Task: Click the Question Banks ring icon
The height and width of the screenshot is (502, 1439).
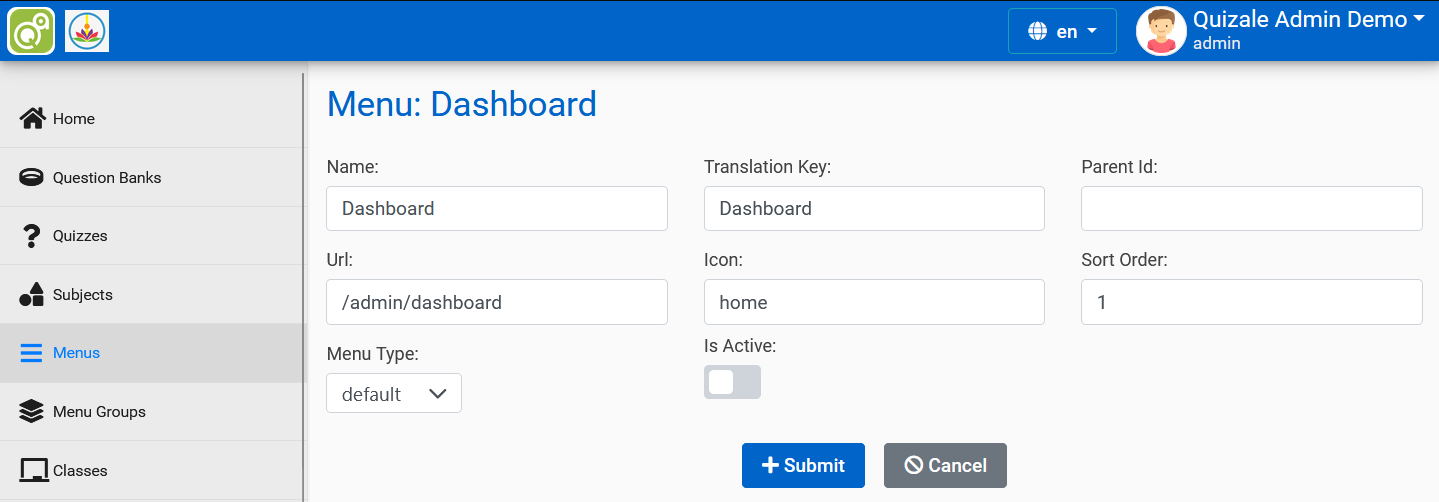Action: point(32,178)
